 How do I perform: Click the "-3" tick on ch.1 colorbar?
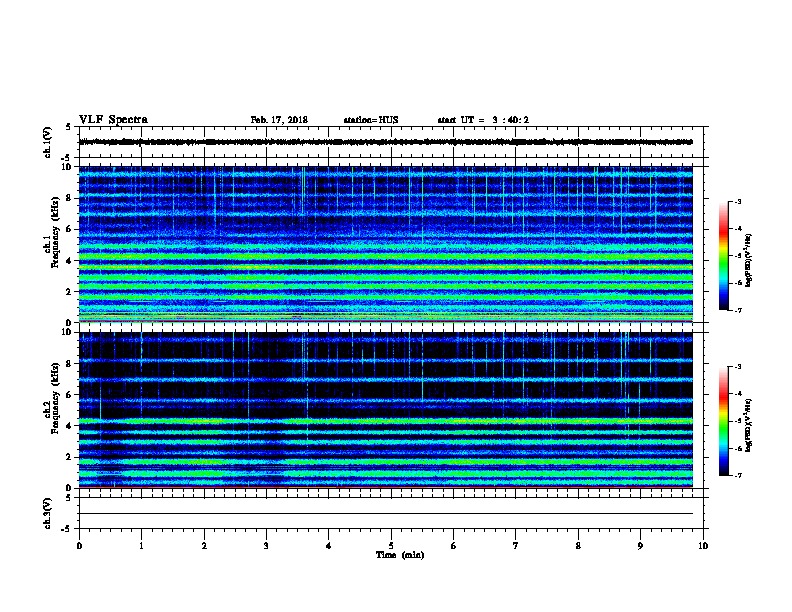(738, 201)
